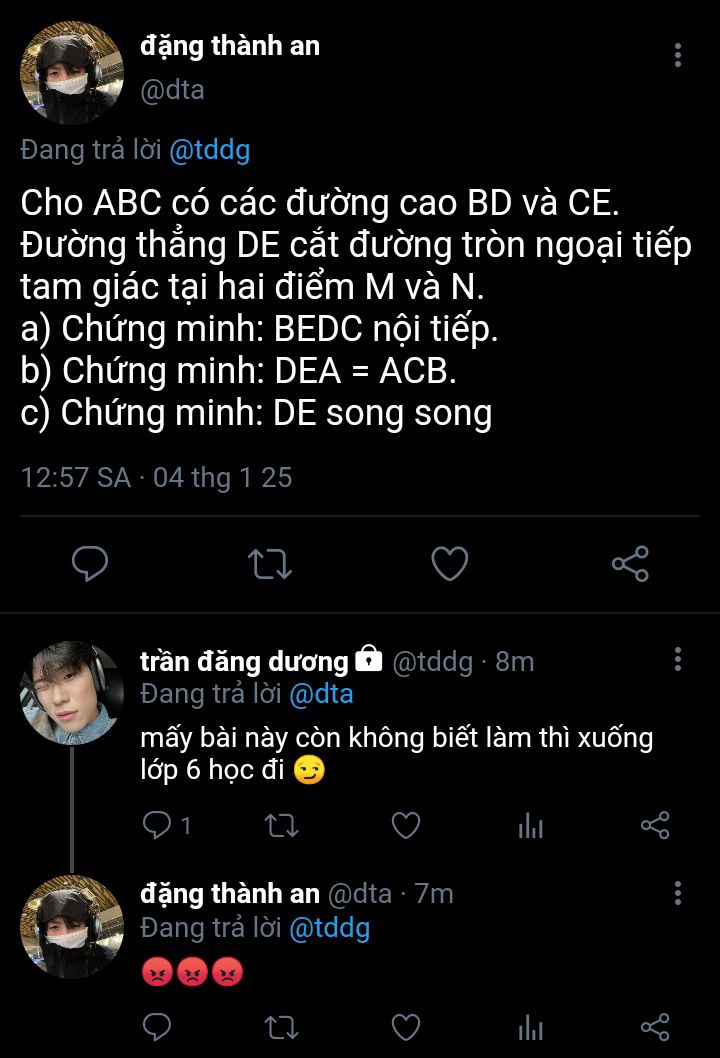Open more options for trần đăng dương's reply
The height and width of the screenshot is (1058, 720).
(x=677, y=659)
